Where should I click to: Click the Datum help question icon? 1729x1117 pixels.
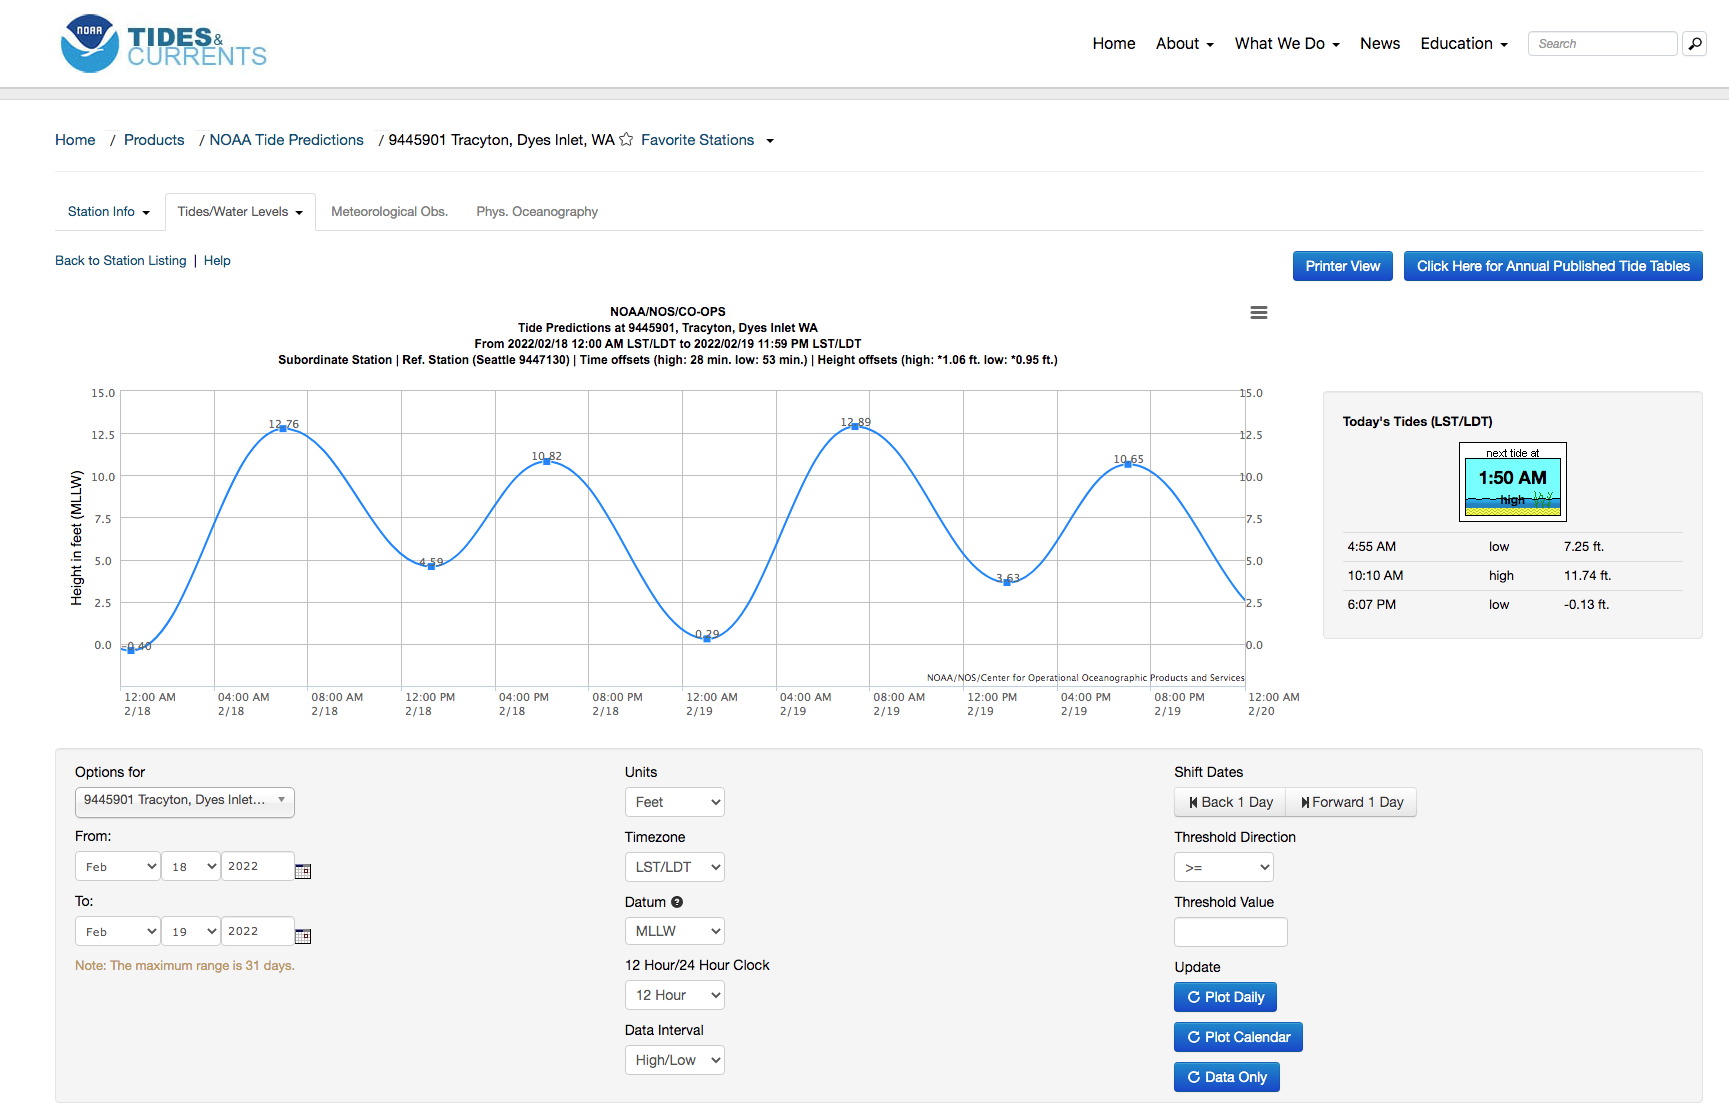(677, 902)
